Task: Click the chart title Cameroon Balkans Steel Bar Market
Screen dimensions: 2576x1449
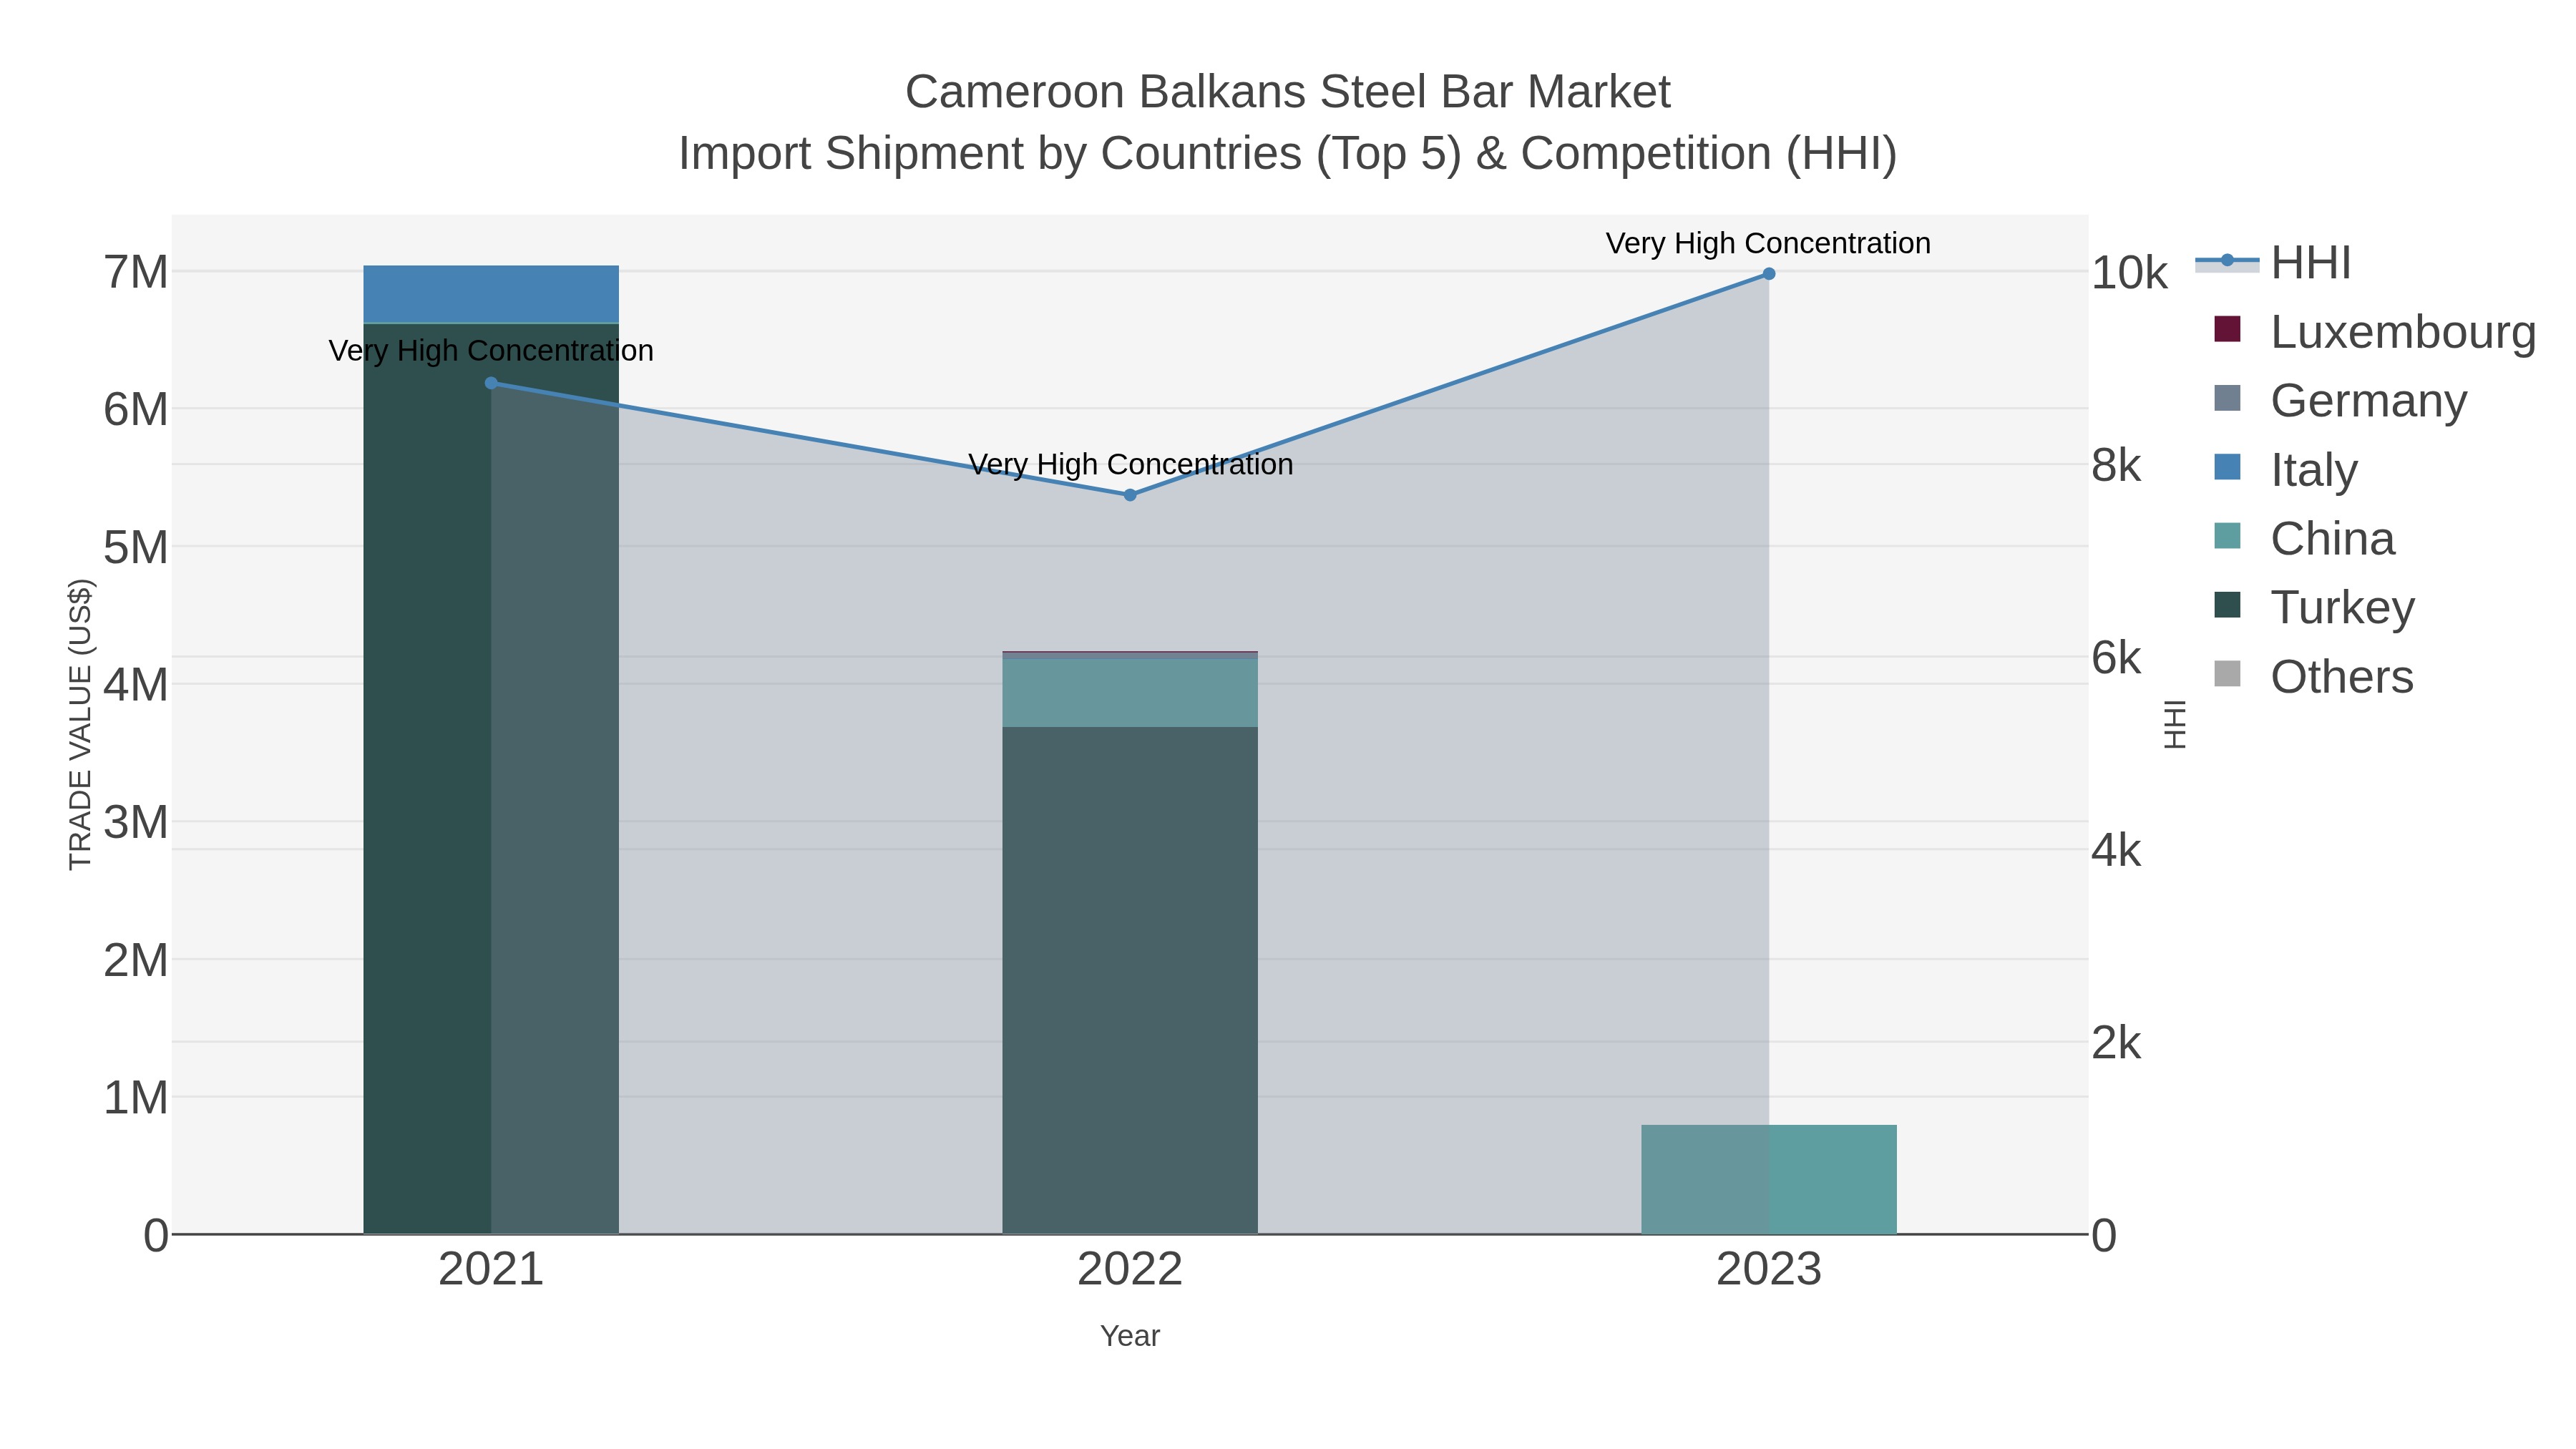Action: 1288,92
